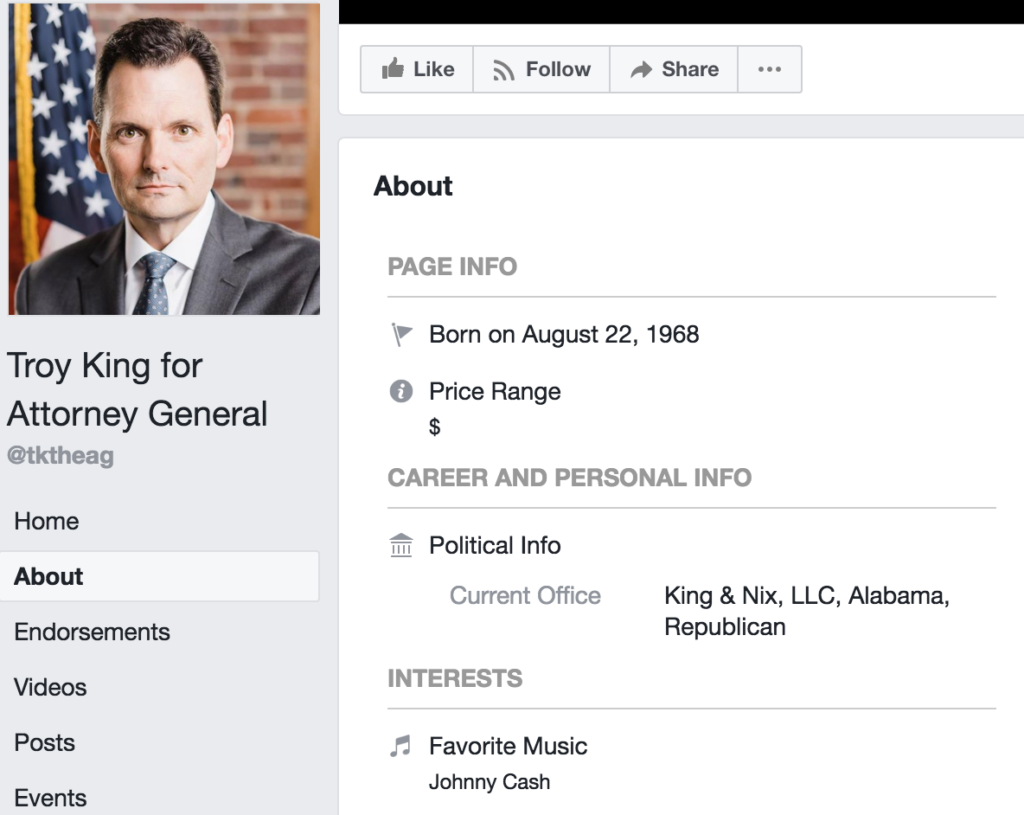1024x815 pixels.
Task: Select the About sidebar tab
Action: [49, 576]
